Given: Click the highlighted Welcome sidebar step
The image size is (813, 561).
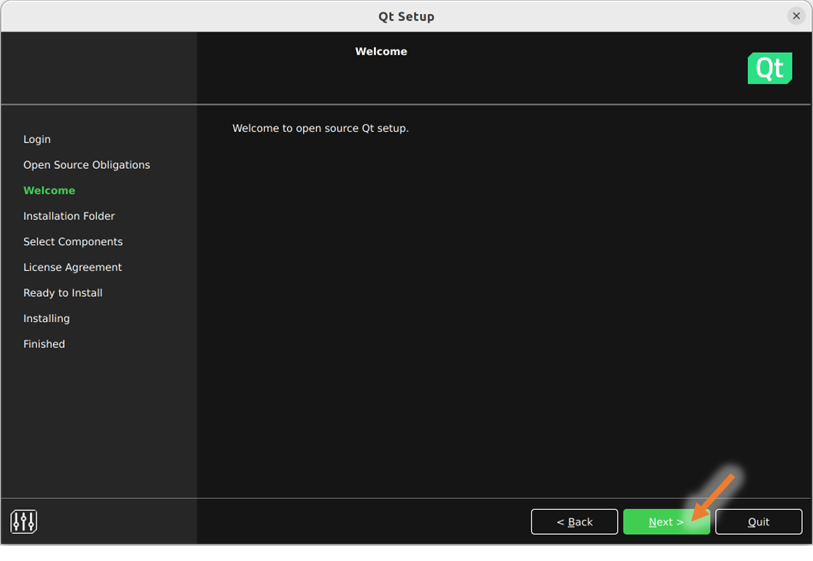Looking at the screenshot, I should tap(49, 190).
